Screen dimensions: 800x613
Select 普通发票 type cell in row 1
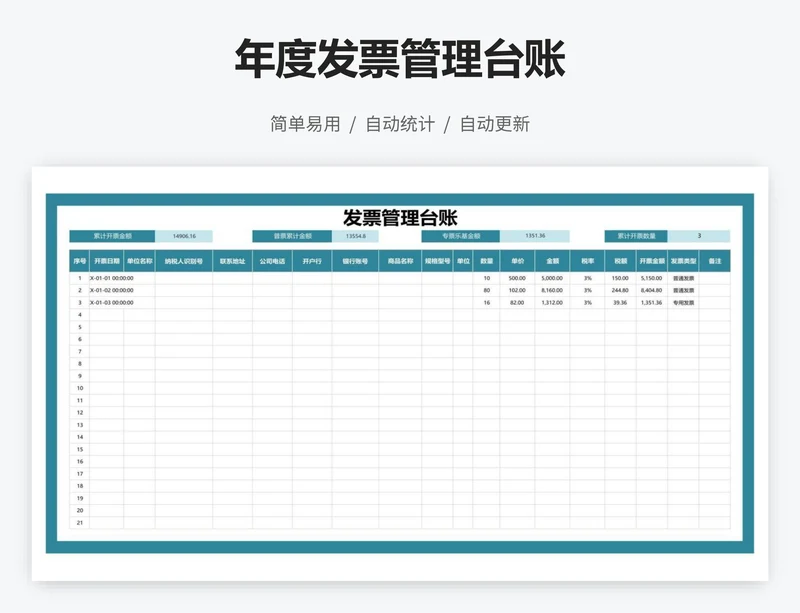click(x=683, y=278)
